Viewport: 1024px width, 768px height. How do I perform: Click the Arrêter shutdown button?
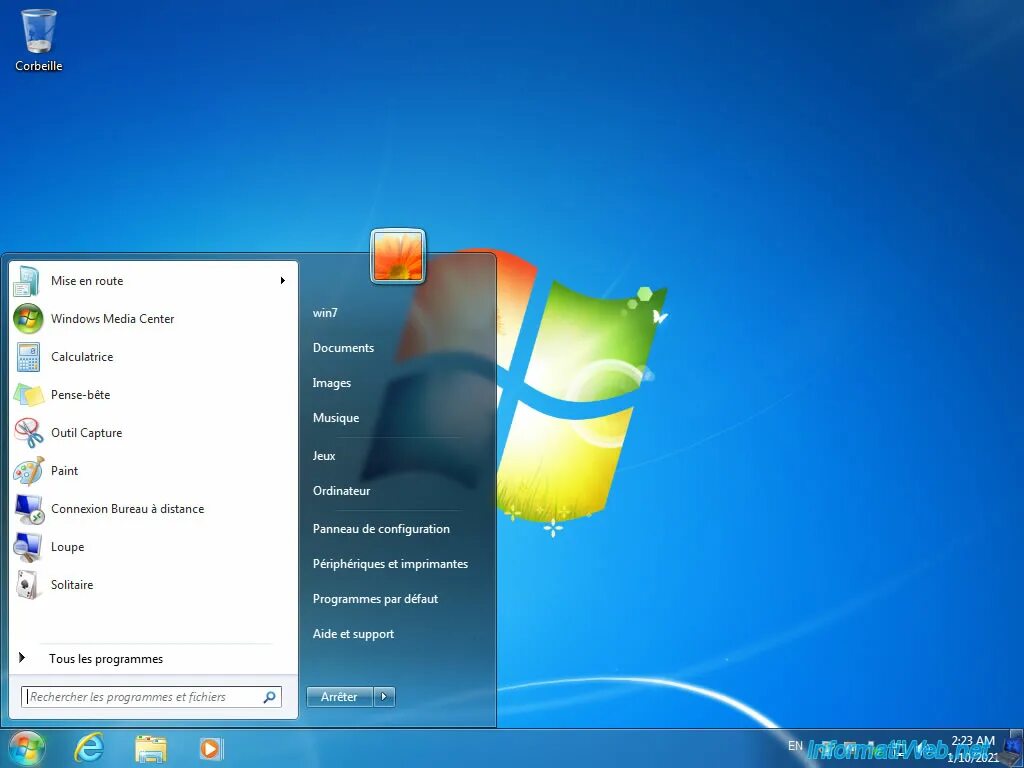tap(340, 697)
